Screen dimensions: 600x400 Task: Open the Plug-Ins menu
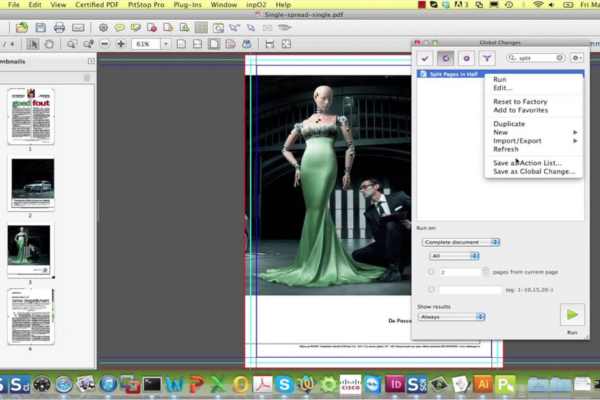pyautogui.click(x=187, y=5)
